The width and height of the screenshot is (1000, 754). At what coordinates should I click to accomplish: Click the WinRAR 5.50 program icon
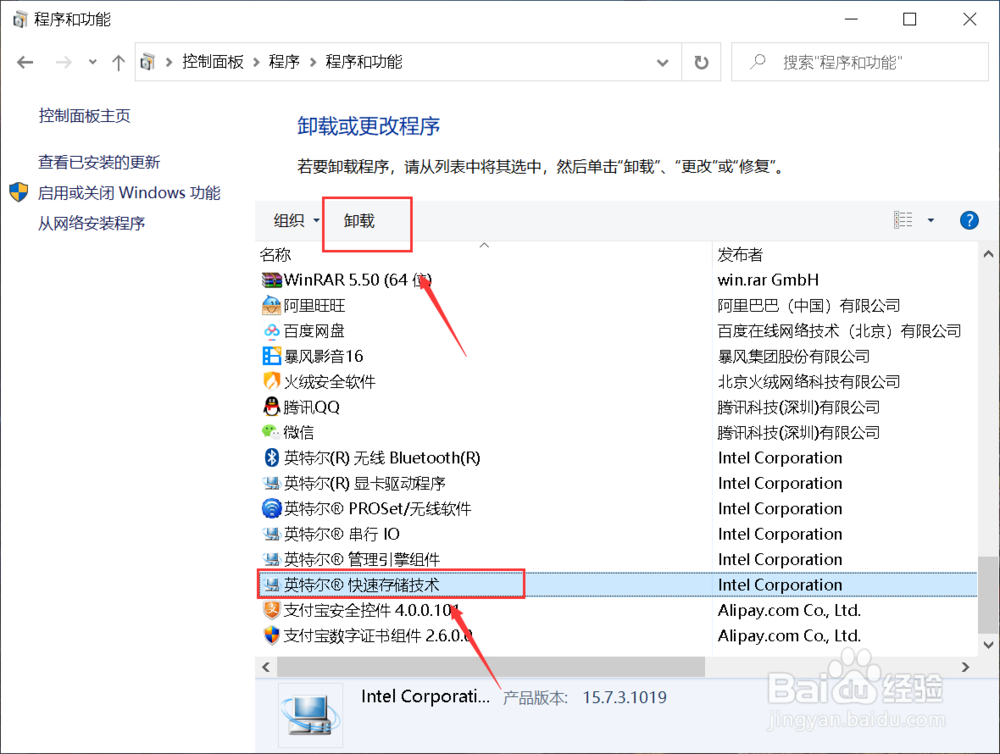tap(272, 280)
